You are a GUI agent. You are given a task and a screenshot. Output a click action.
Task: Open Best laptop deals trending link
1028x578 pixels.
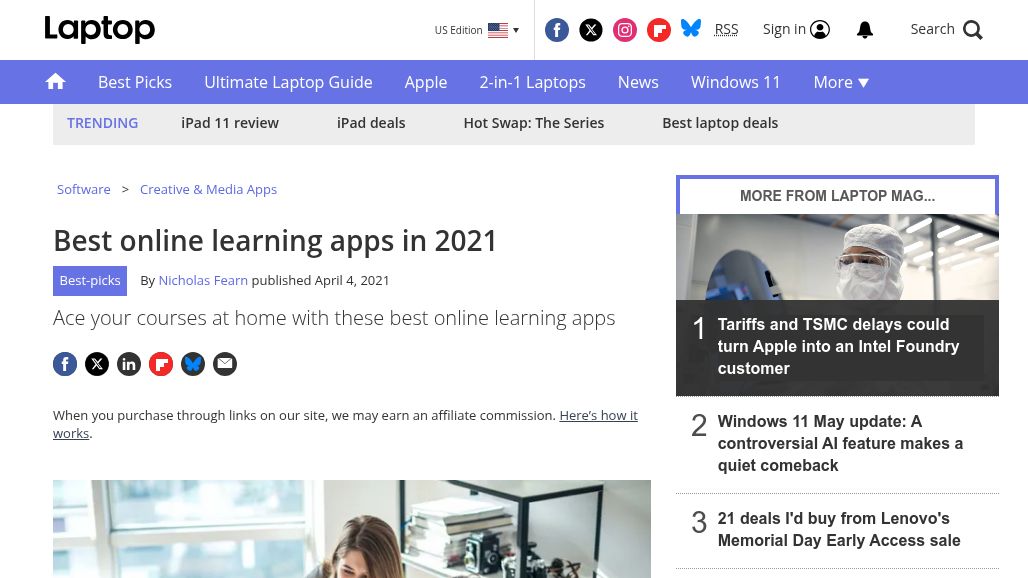click(x=720, y=123)
